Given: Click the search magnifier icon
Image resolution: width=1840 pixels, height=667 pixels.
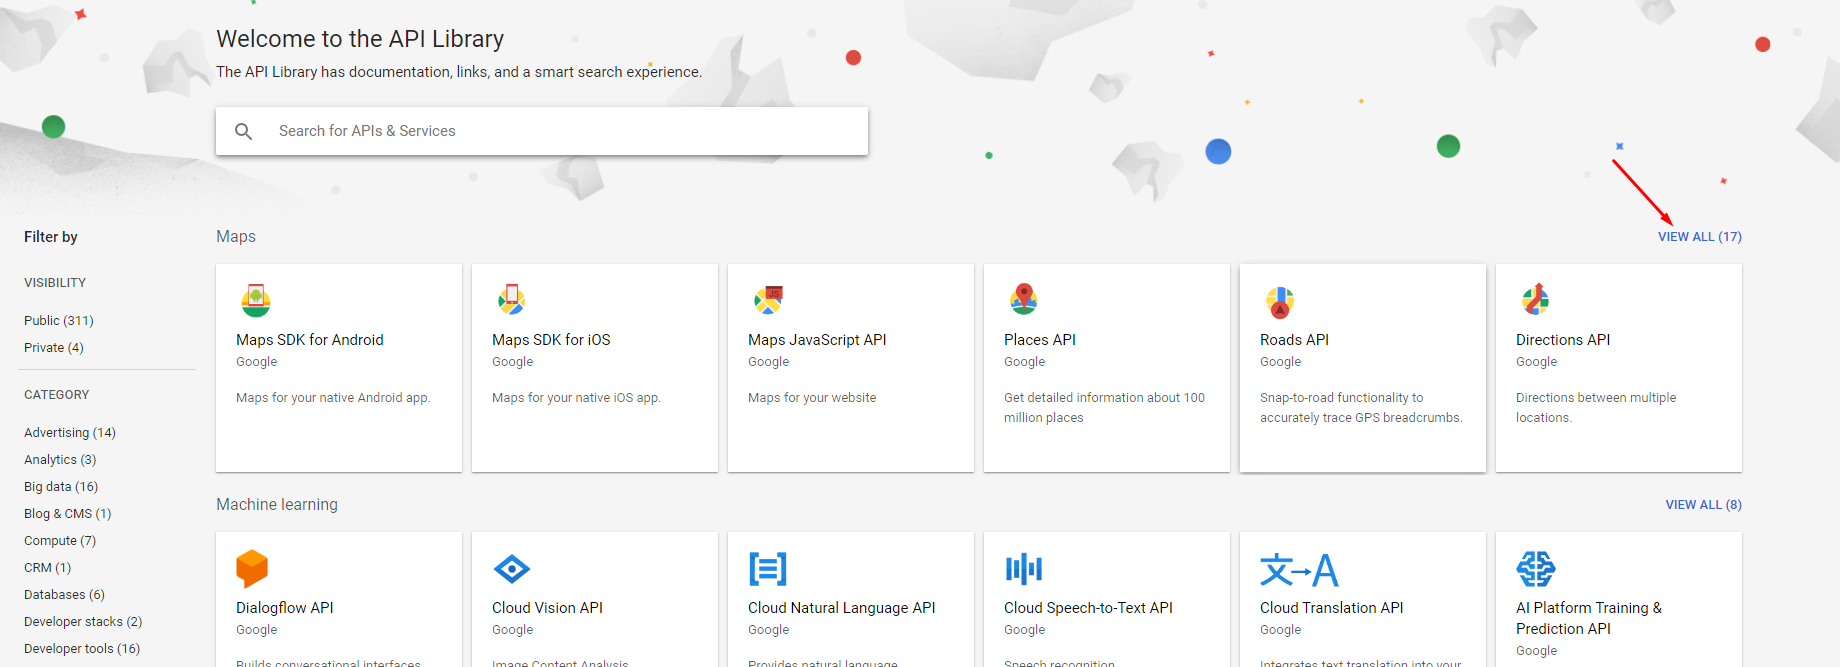Looking at the screenshot, I should 243,131.
